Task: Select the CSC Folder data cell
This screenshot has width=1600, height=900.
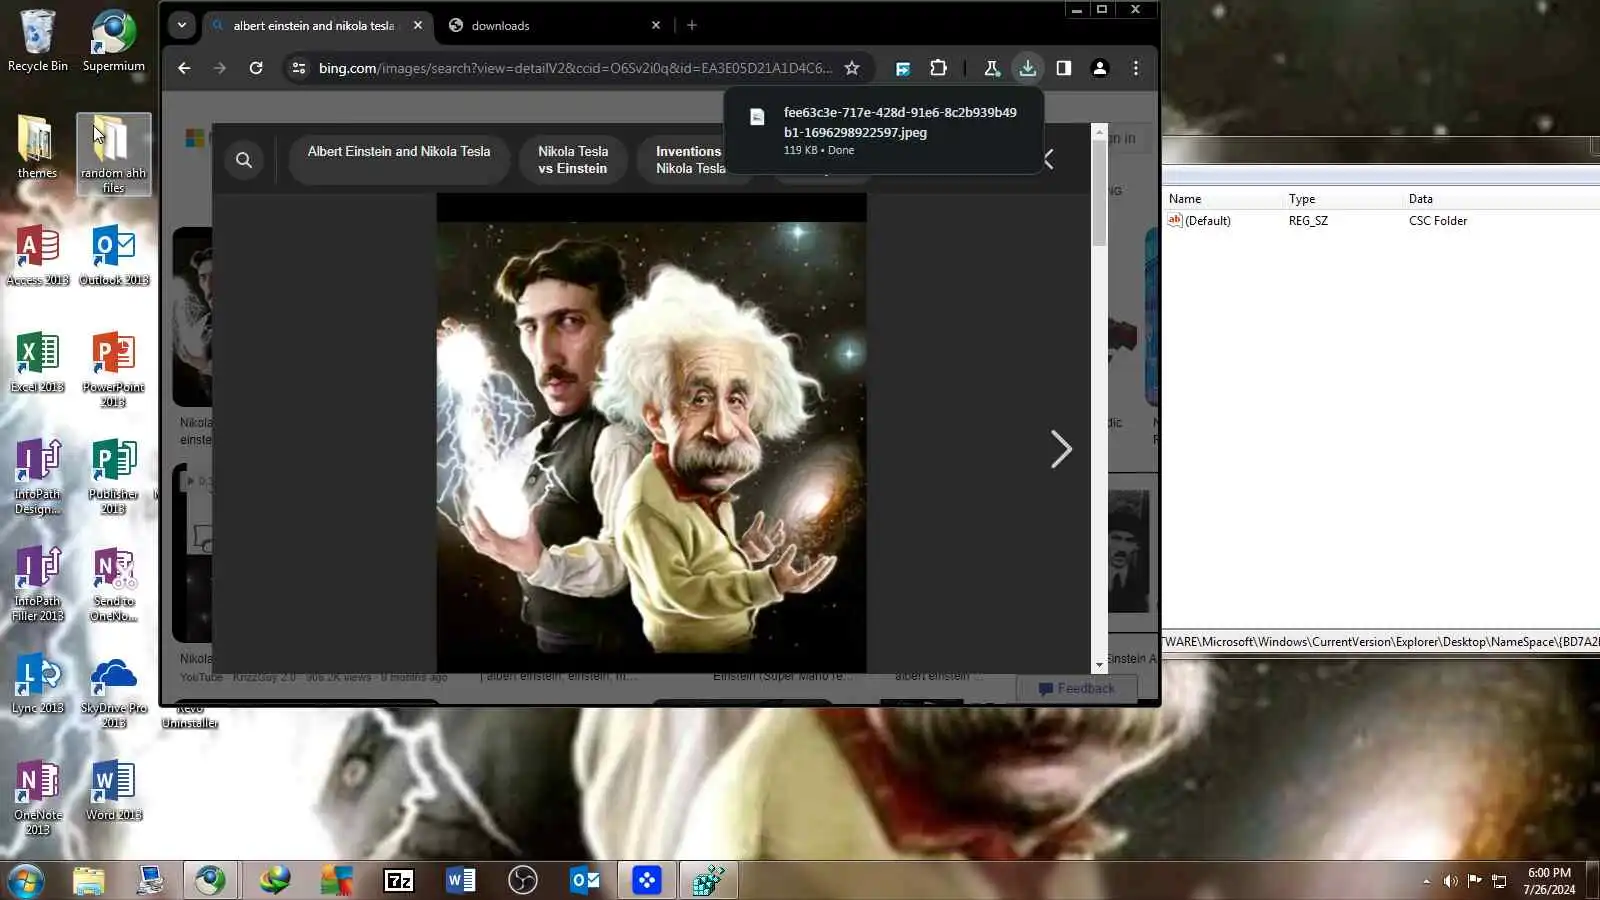Action: (1438, 221)
